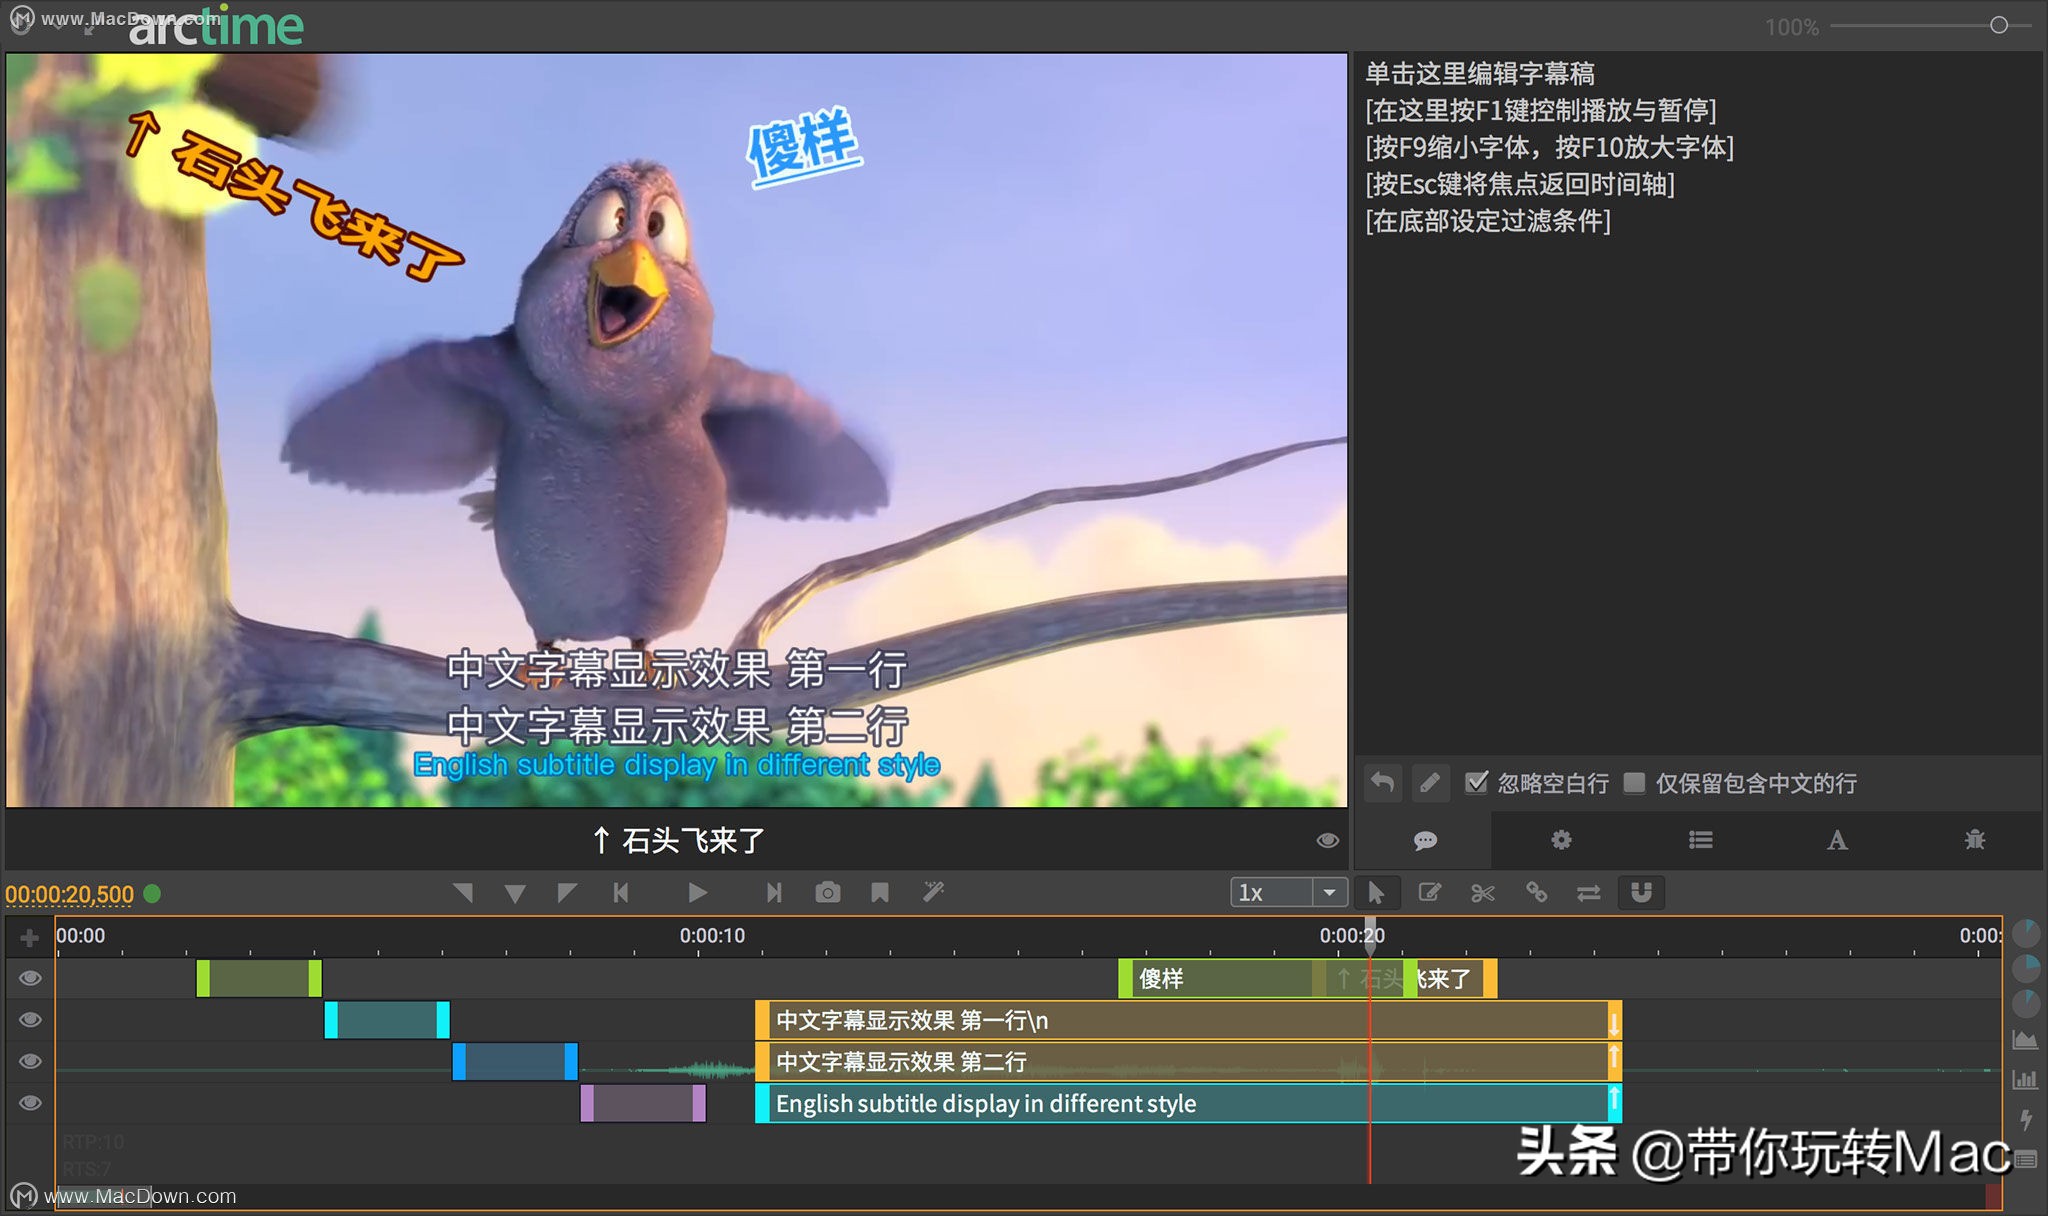Click the link clips tool icon
2048x1216 pixels.
(1536, 892)
